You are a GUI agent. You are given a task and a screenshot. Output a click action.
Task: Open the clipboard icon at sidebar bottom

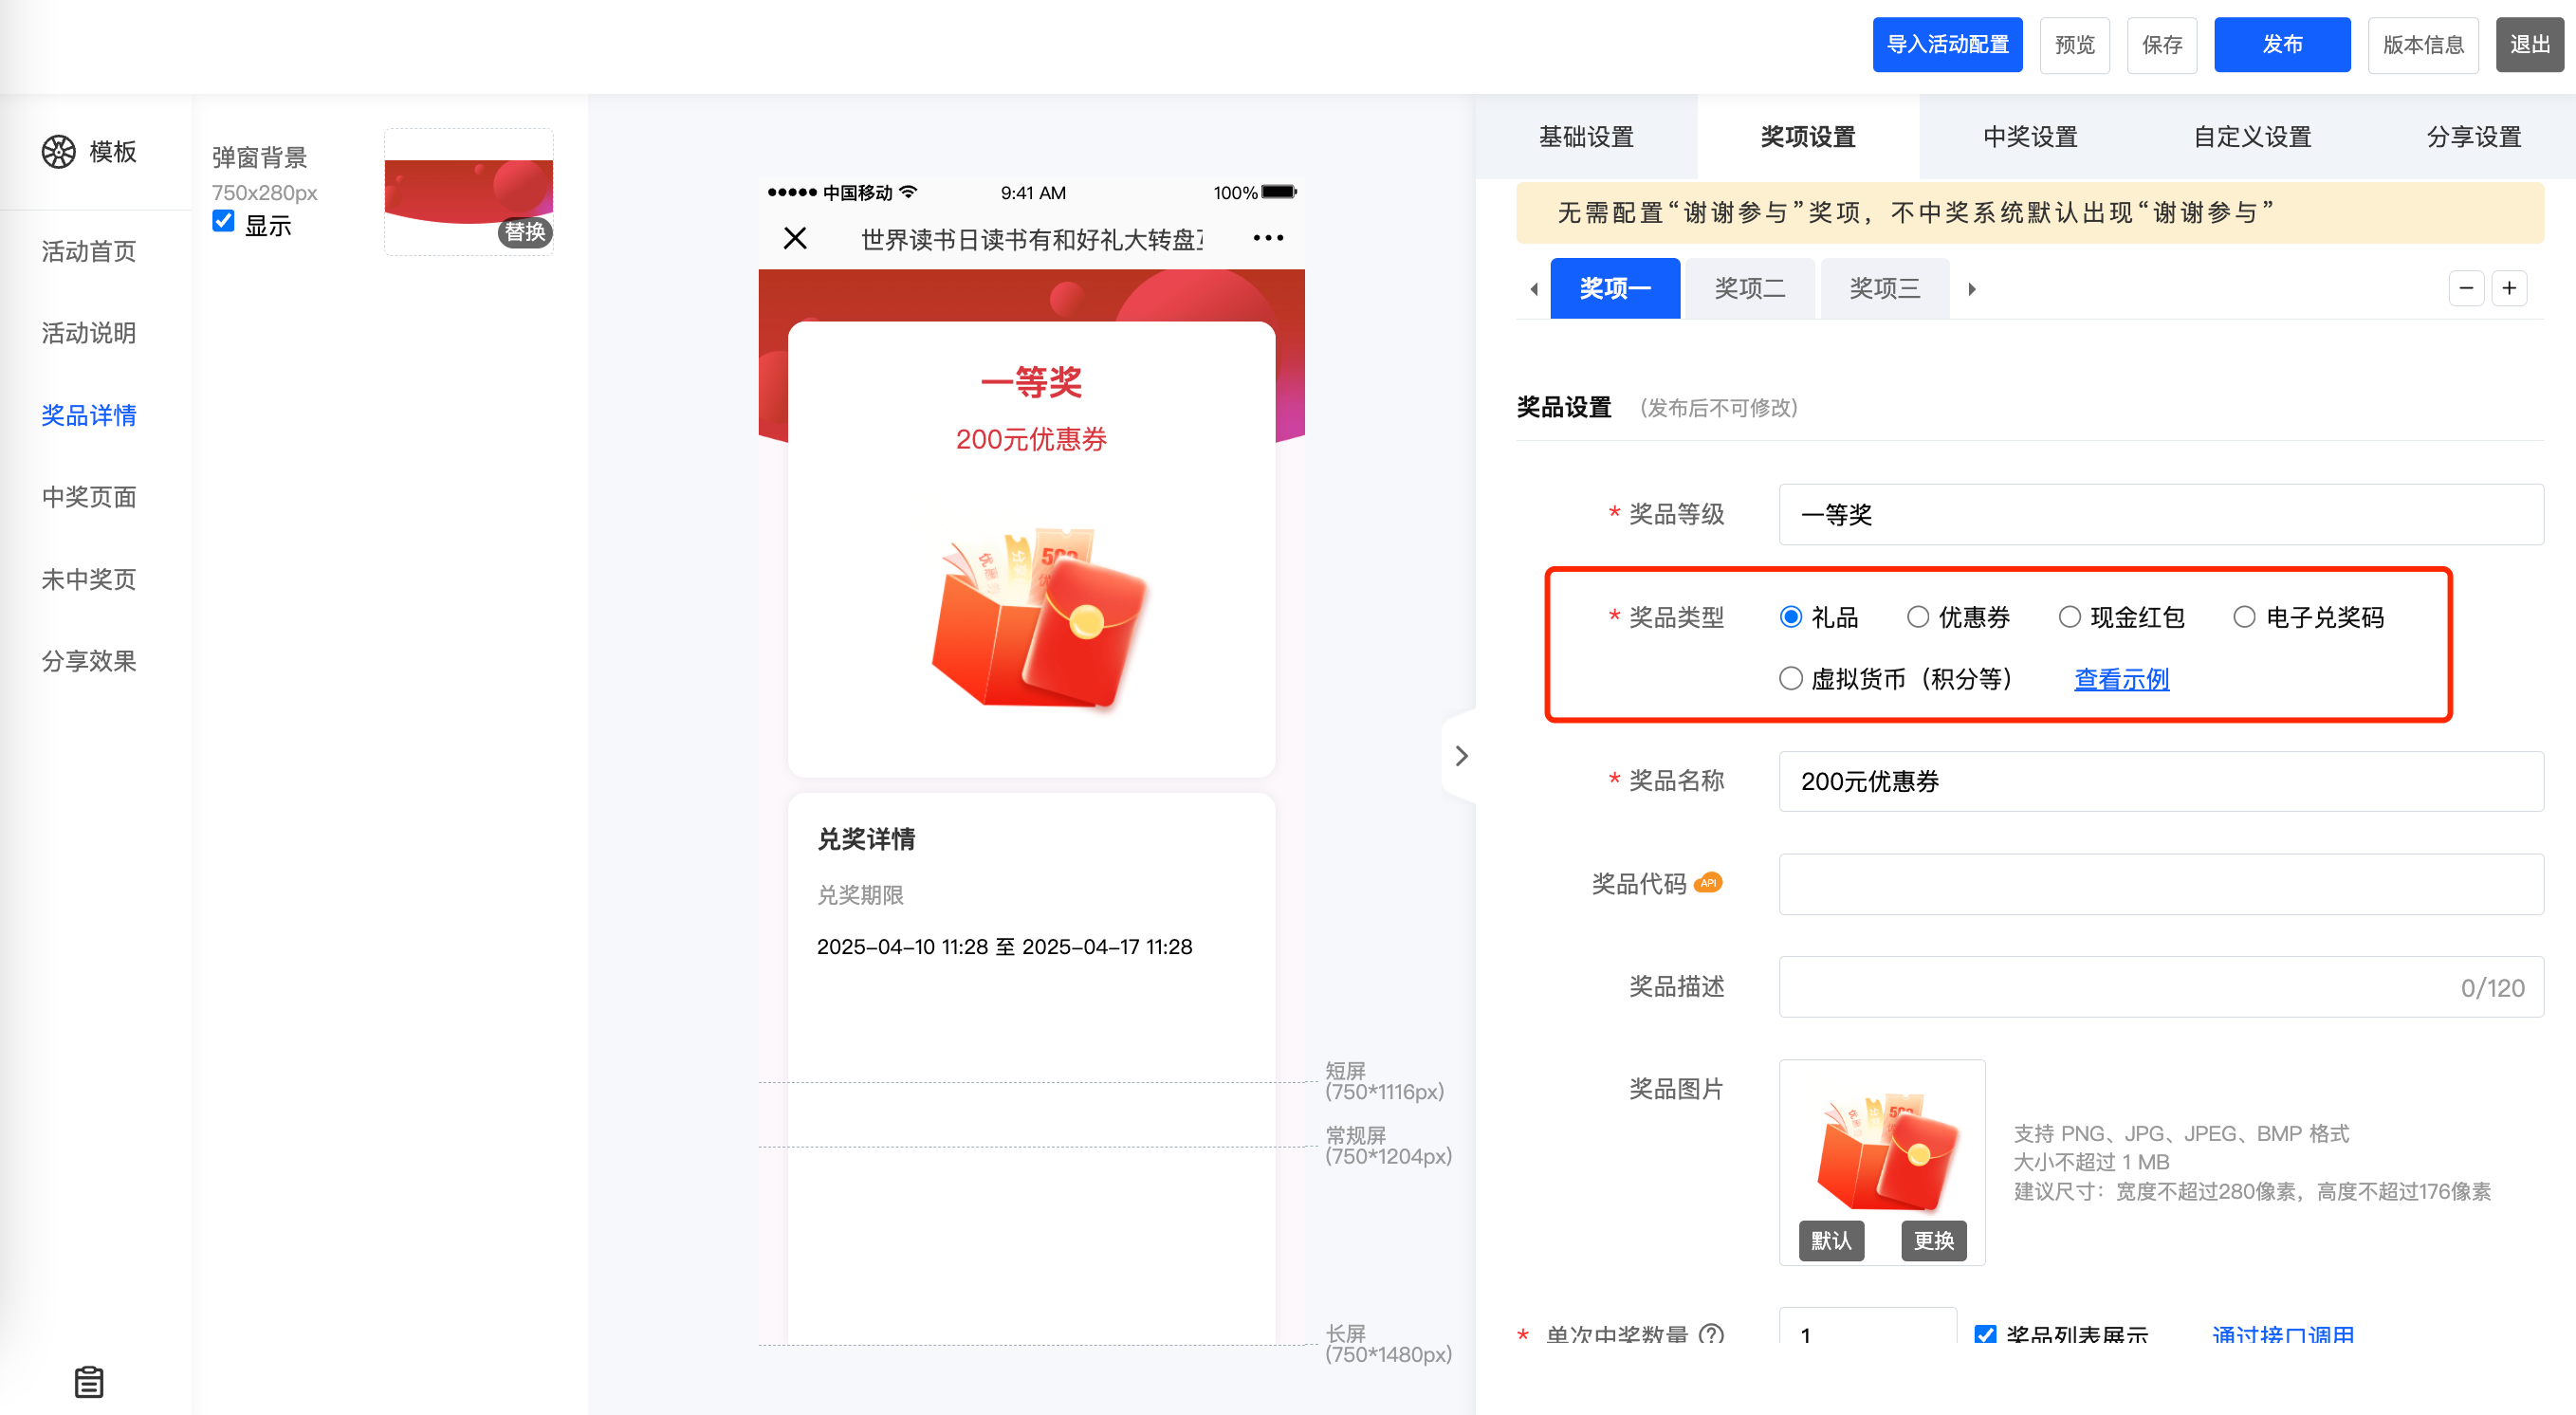[89, 1381]
